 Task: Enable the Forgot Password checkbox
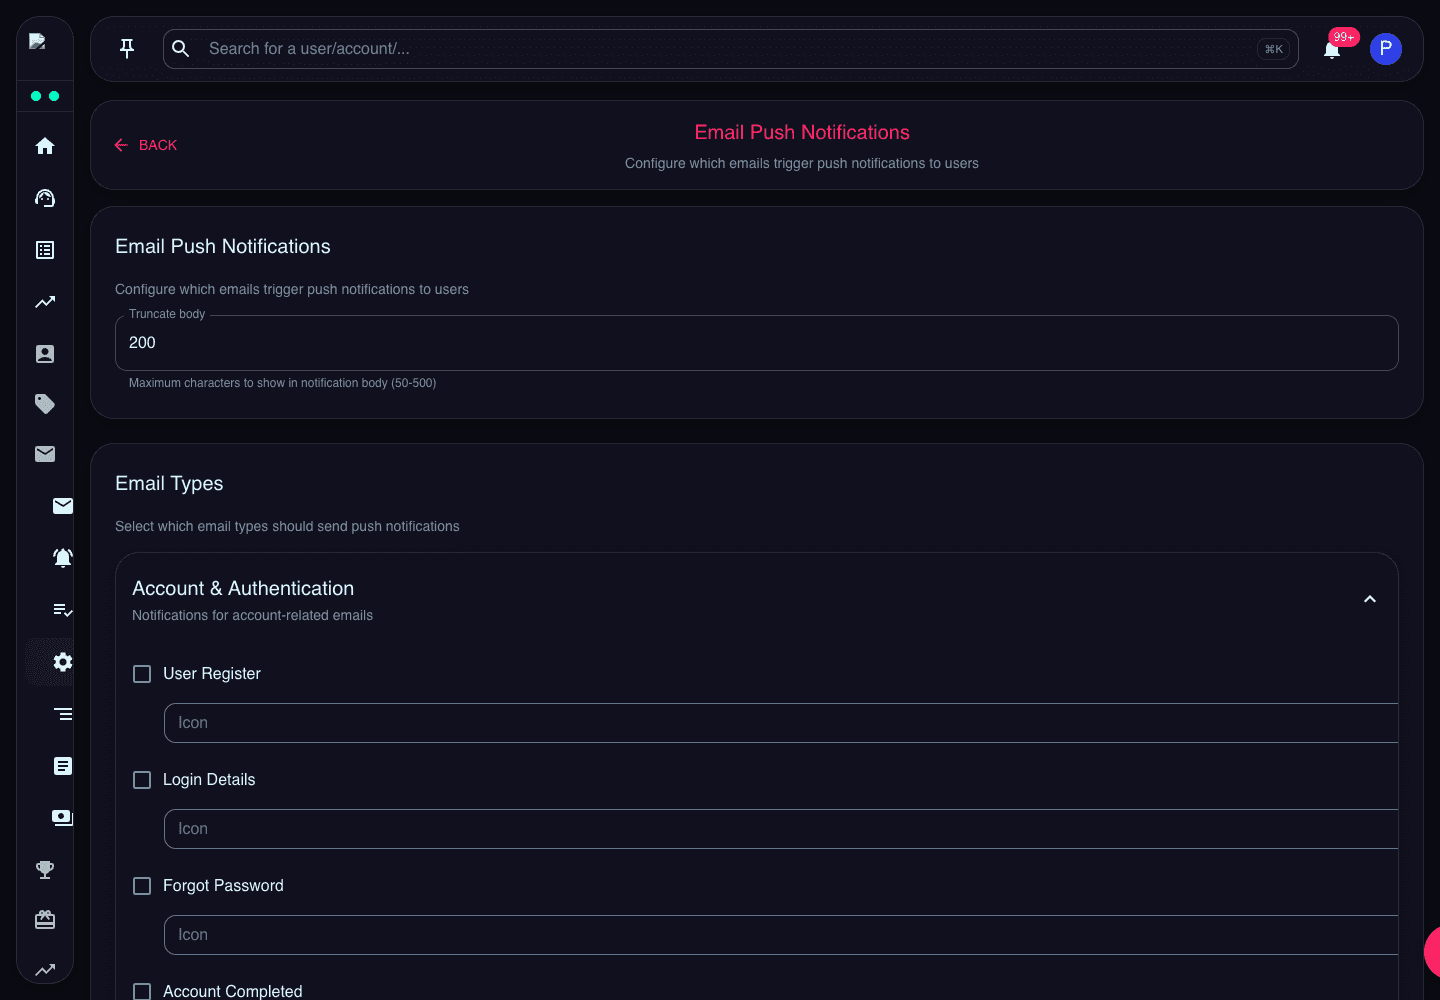[x=142, y=886]
